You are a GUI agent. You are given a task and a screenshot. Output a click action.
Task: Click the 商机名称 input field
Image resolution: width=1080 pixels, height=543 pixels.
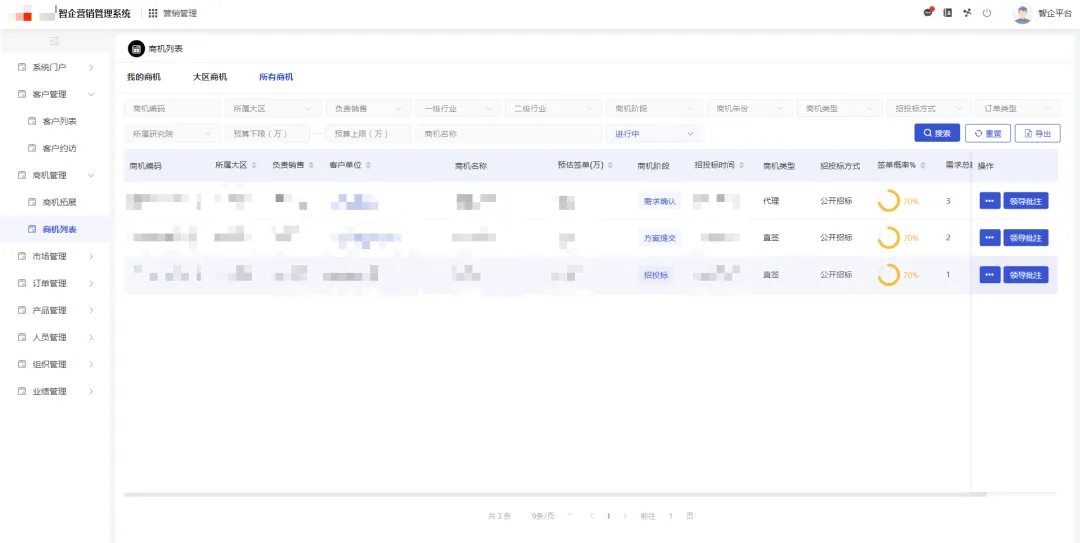(x=508, y=133)
